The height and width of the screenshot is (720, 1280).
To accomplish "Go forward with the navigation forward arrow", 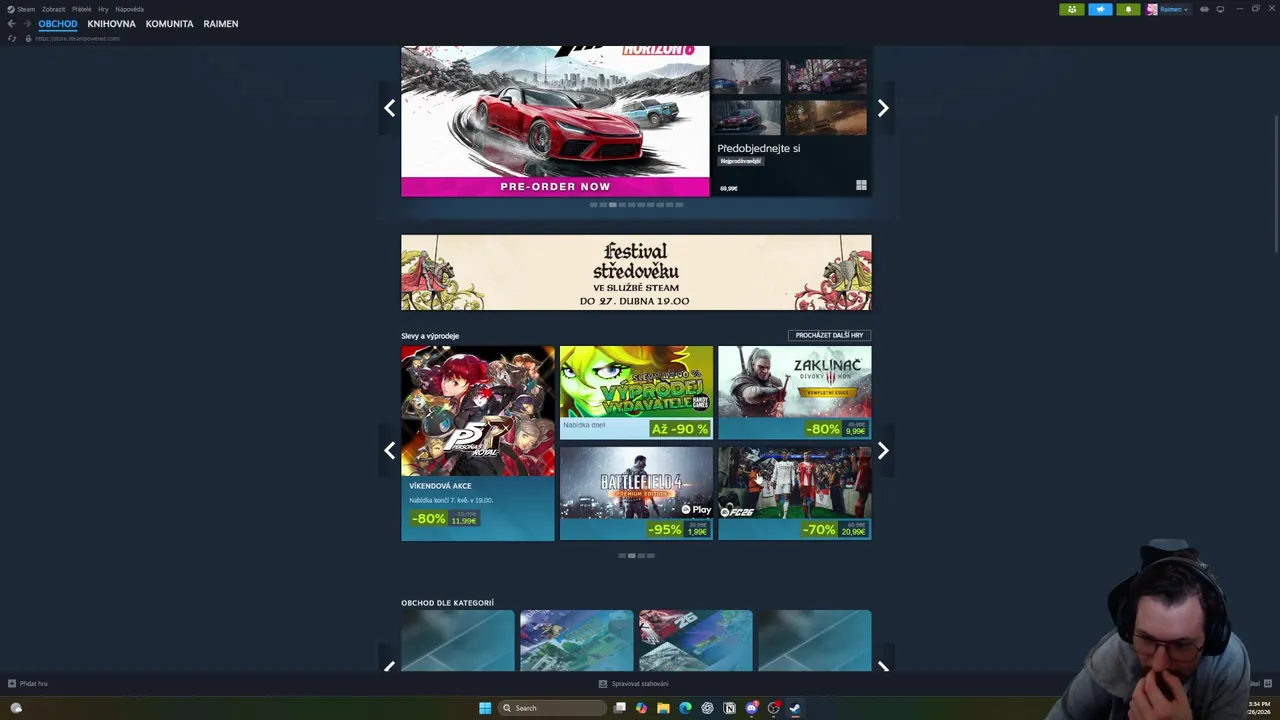I will pyautogui.click(x=27, y=24).
